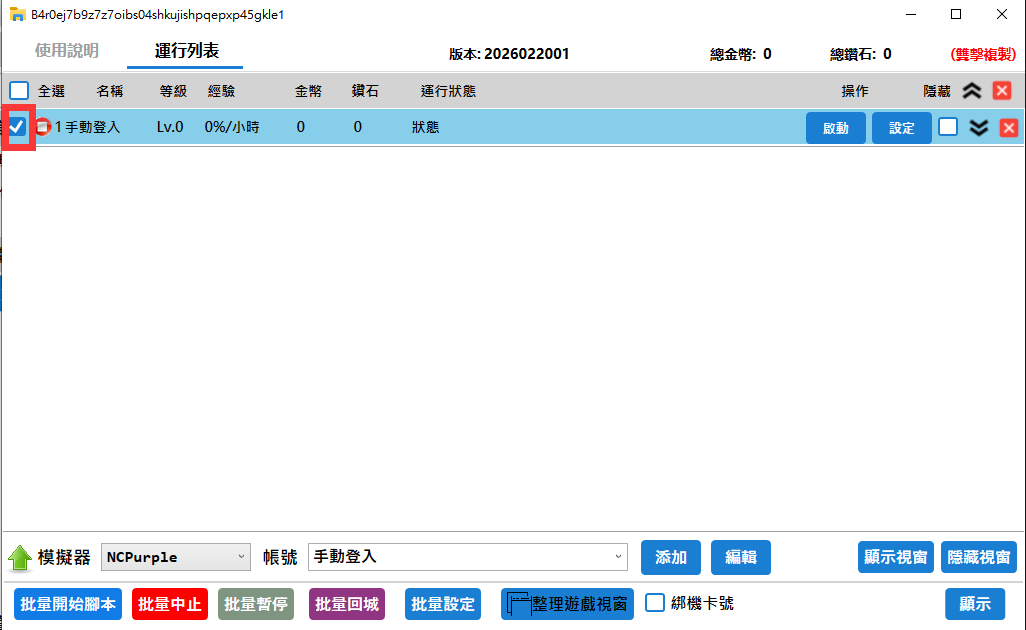Uncheck the row 1 selection checkbox
The height and width of the screenshot is (630, 1026).
[18, 127]
